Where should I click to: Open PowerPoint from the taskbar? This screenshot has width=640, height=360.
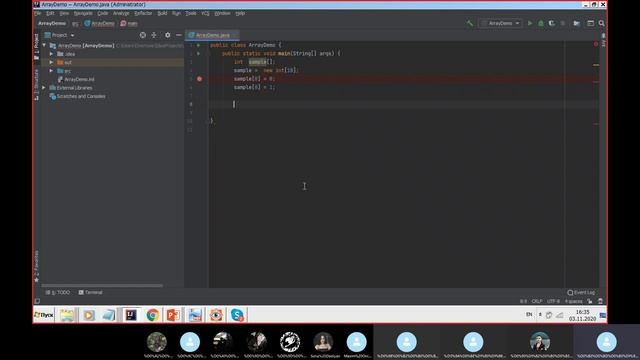pos(173,315)
